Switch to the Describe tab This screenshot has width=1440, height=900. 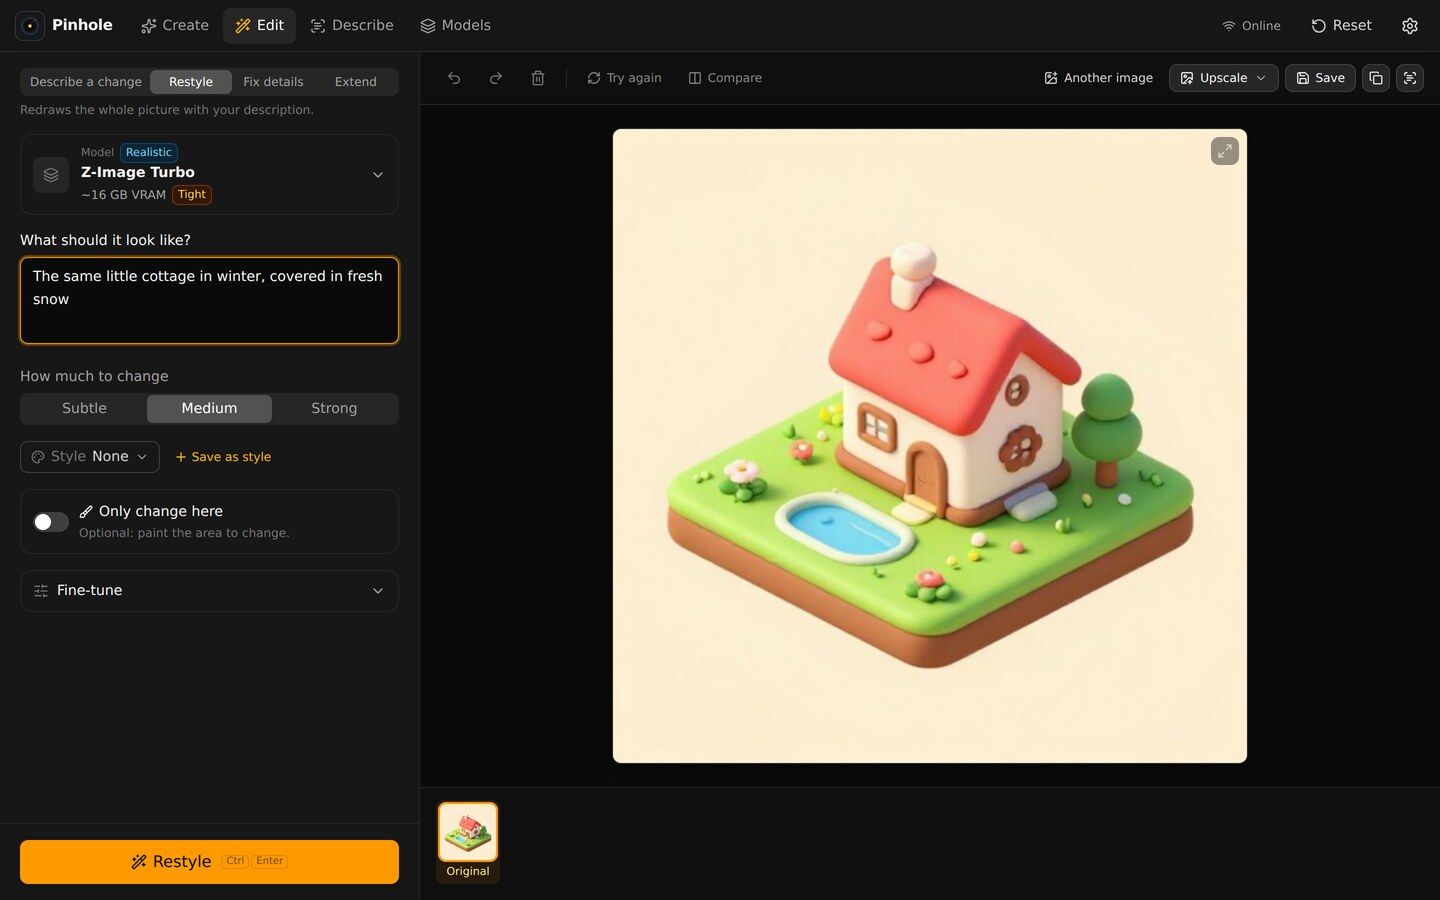coord(352,26)
